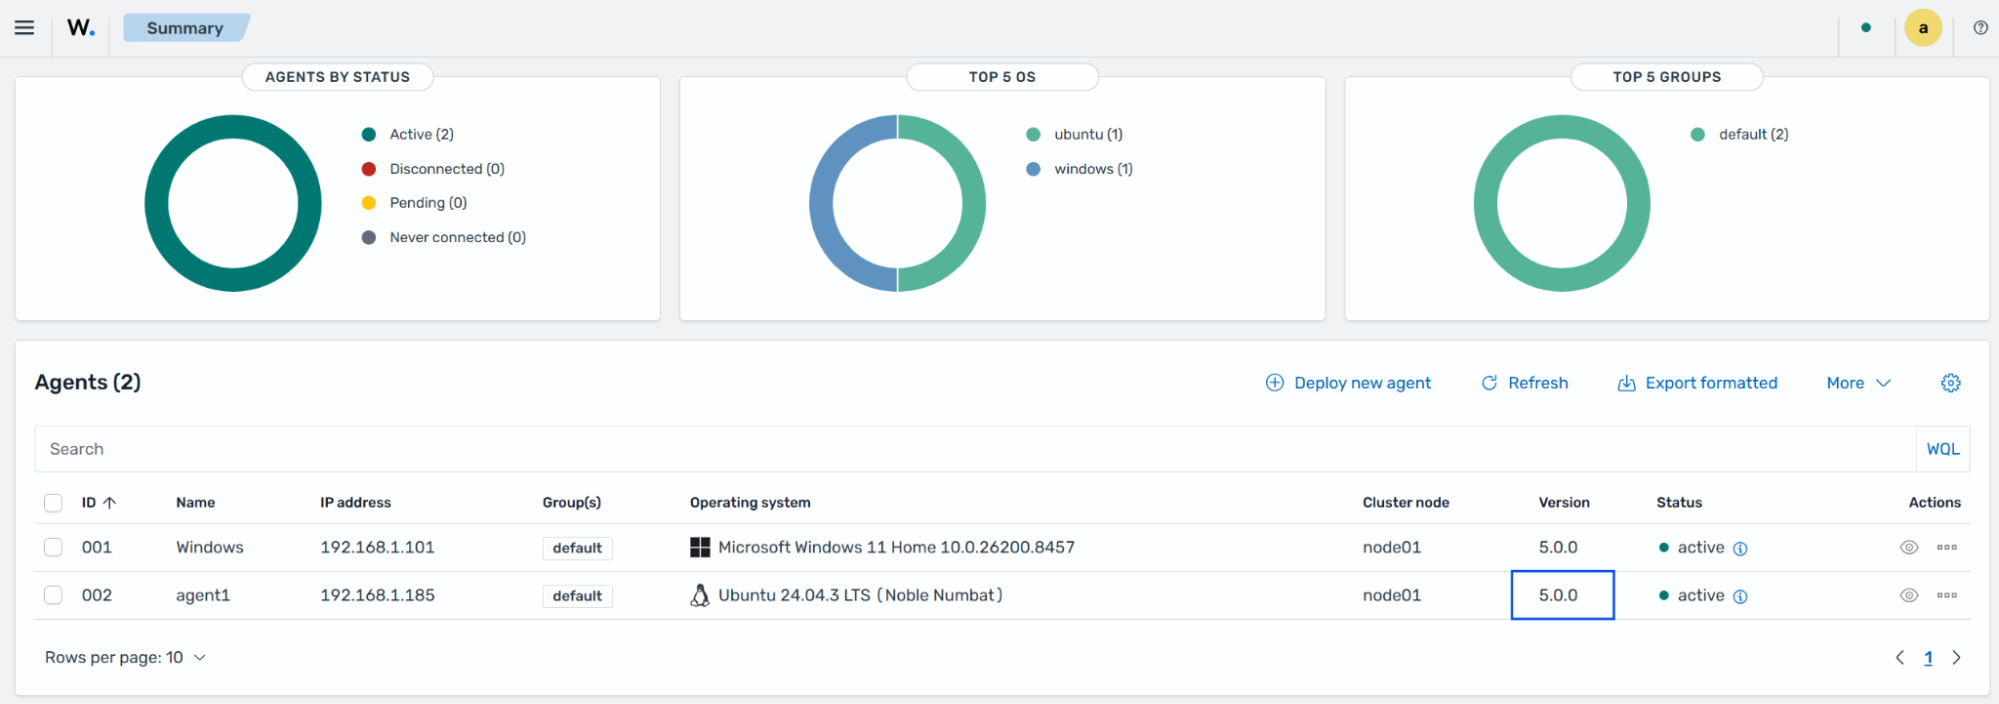1999x704 pixels.
Task: Click the Linux penguin OS icon
Action: (700, 595)
